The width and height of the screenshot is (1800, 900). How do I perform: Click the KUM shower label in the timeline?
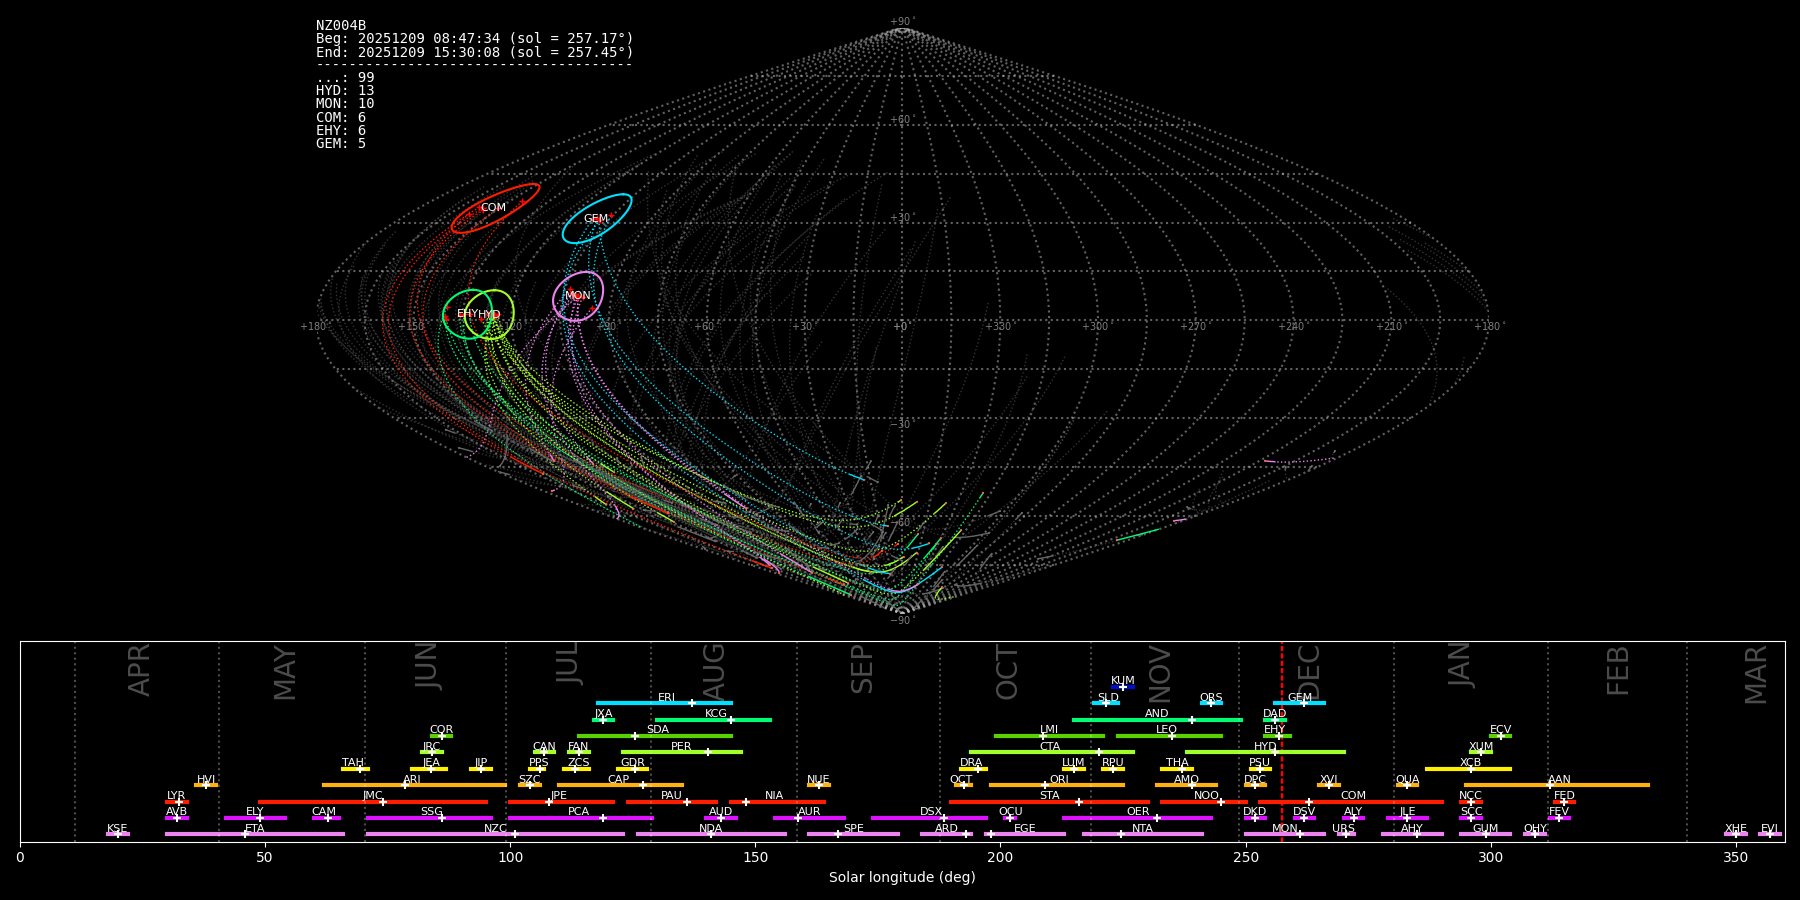point(1123,681)
